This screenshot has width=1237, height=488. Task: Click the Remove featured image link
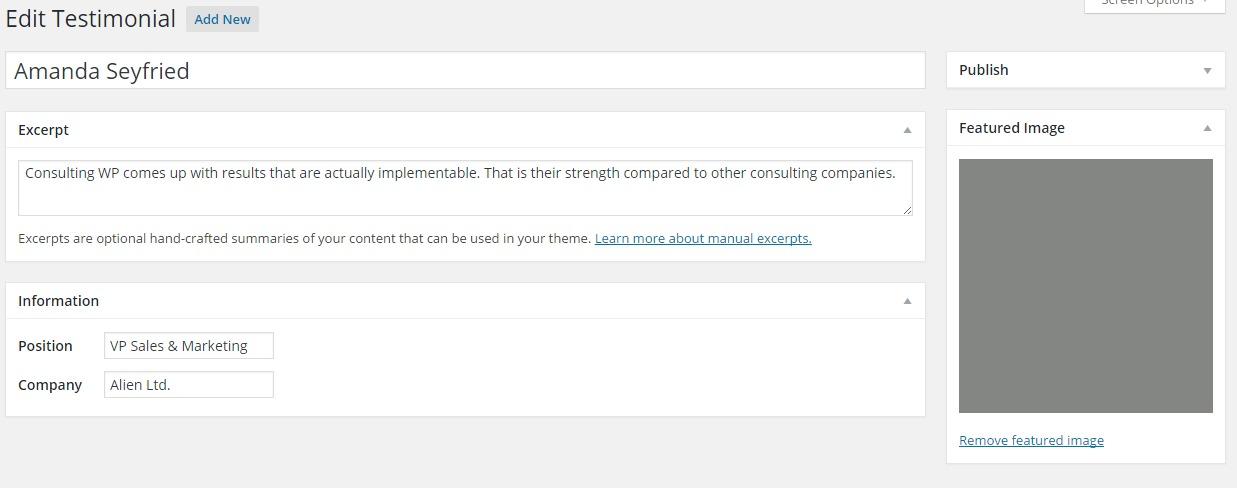1031,441
